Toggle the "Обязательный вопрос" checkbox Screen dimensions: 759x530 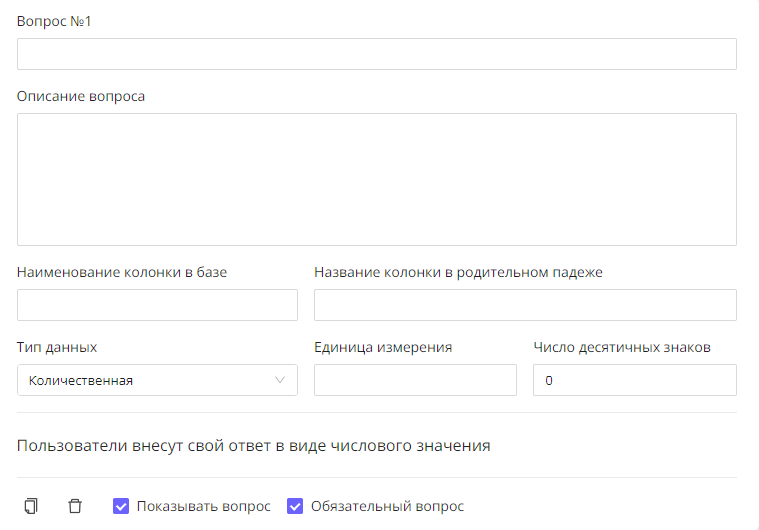coord(295,506)
